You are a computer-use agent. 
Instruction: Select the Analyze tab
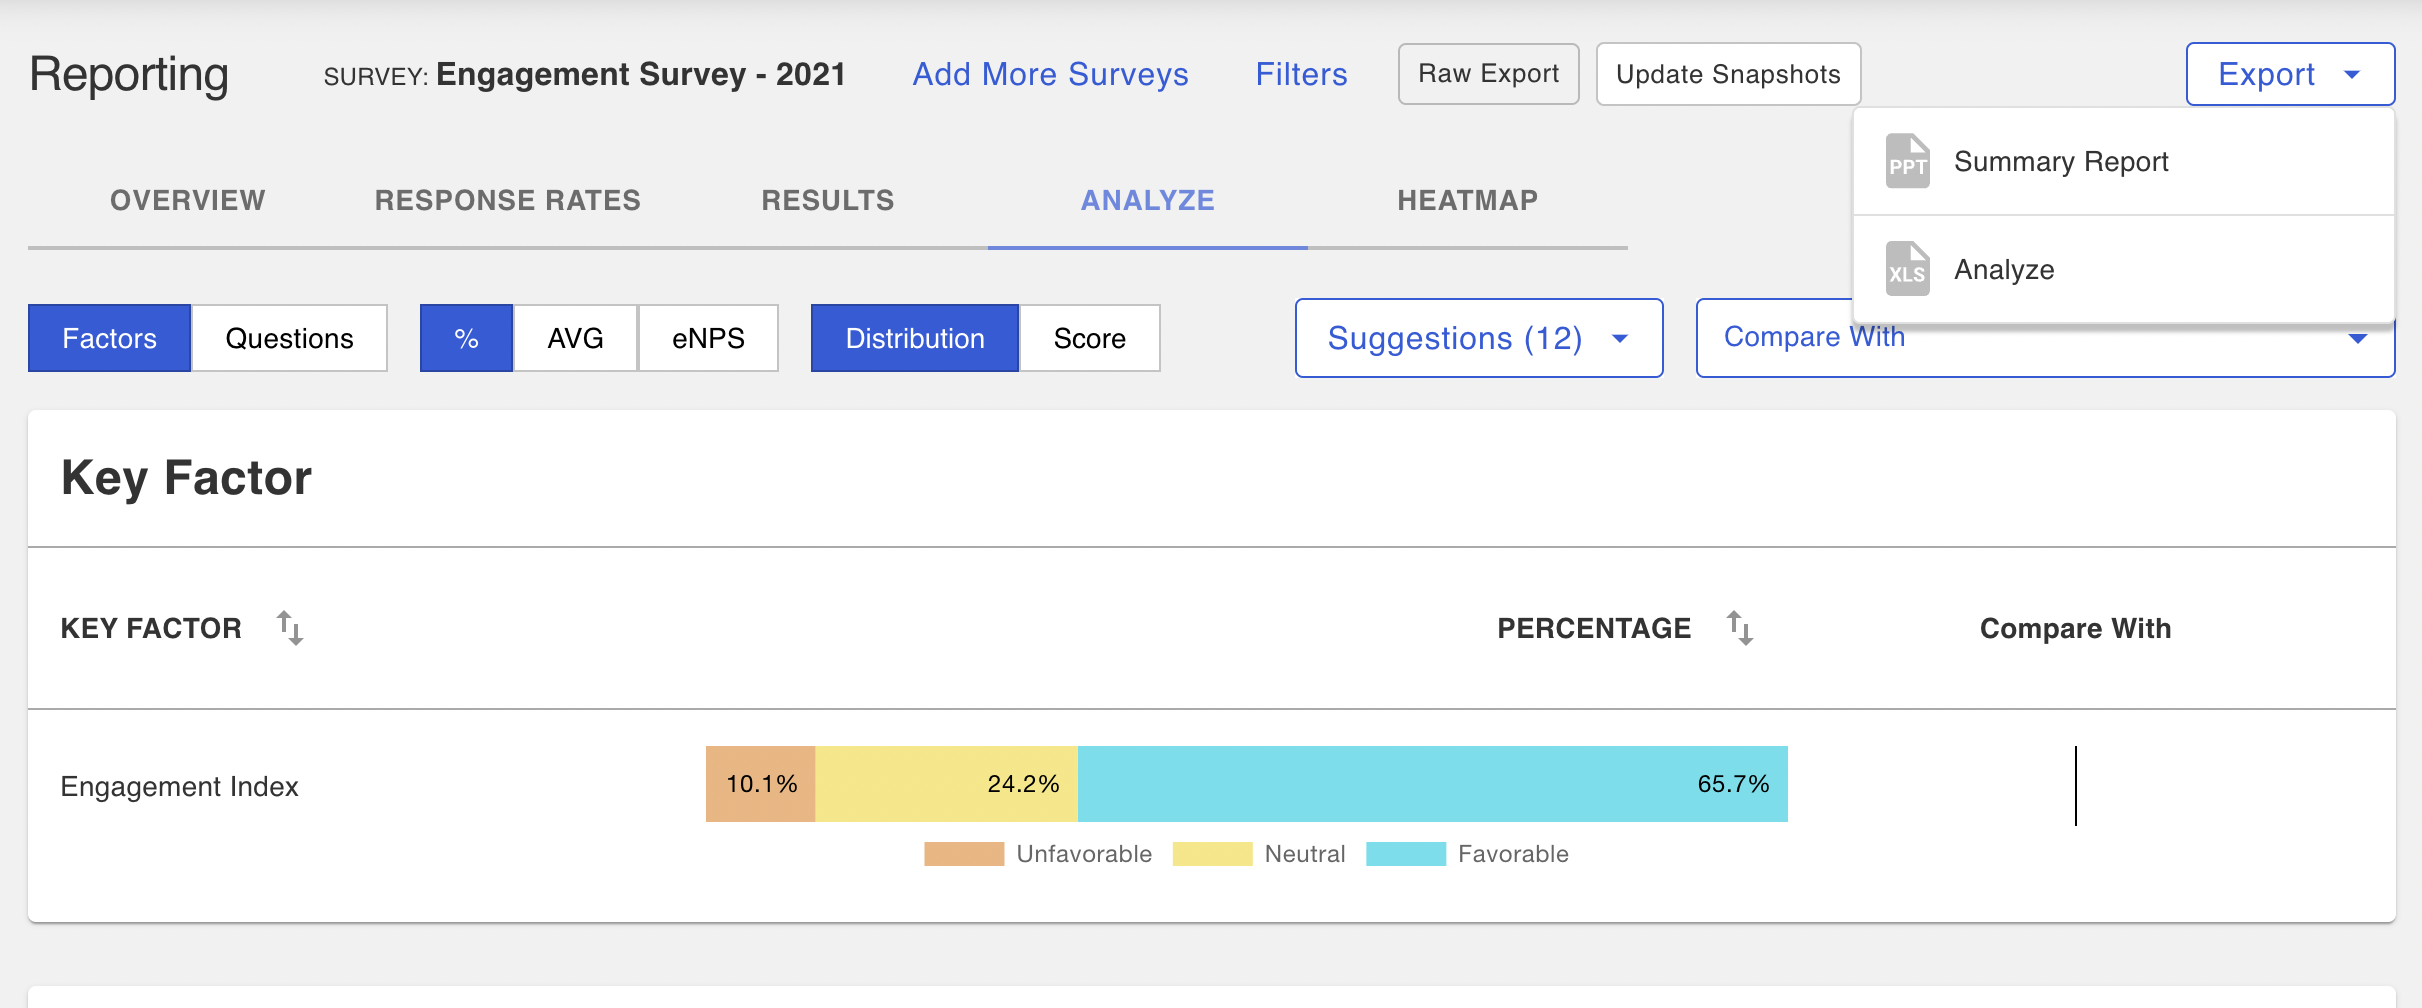1148,200
